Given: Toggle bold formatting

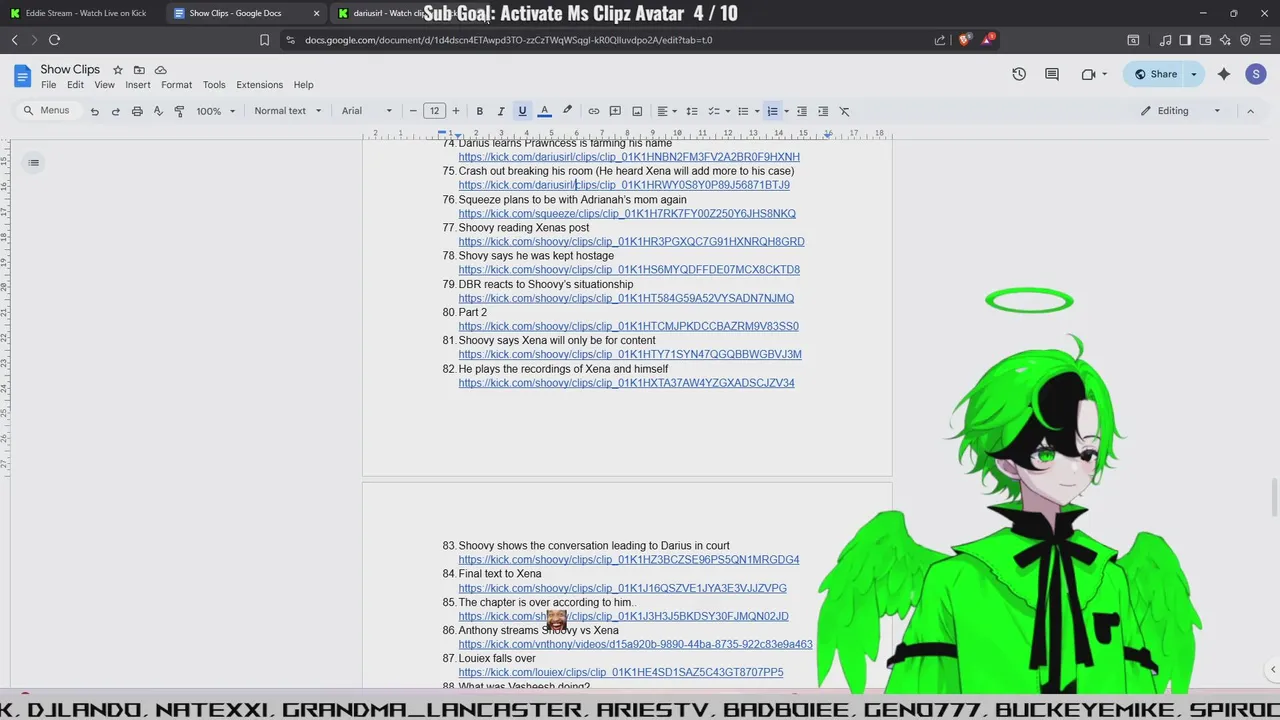Looking at the screenshot, I should click(x=480, y=111).
